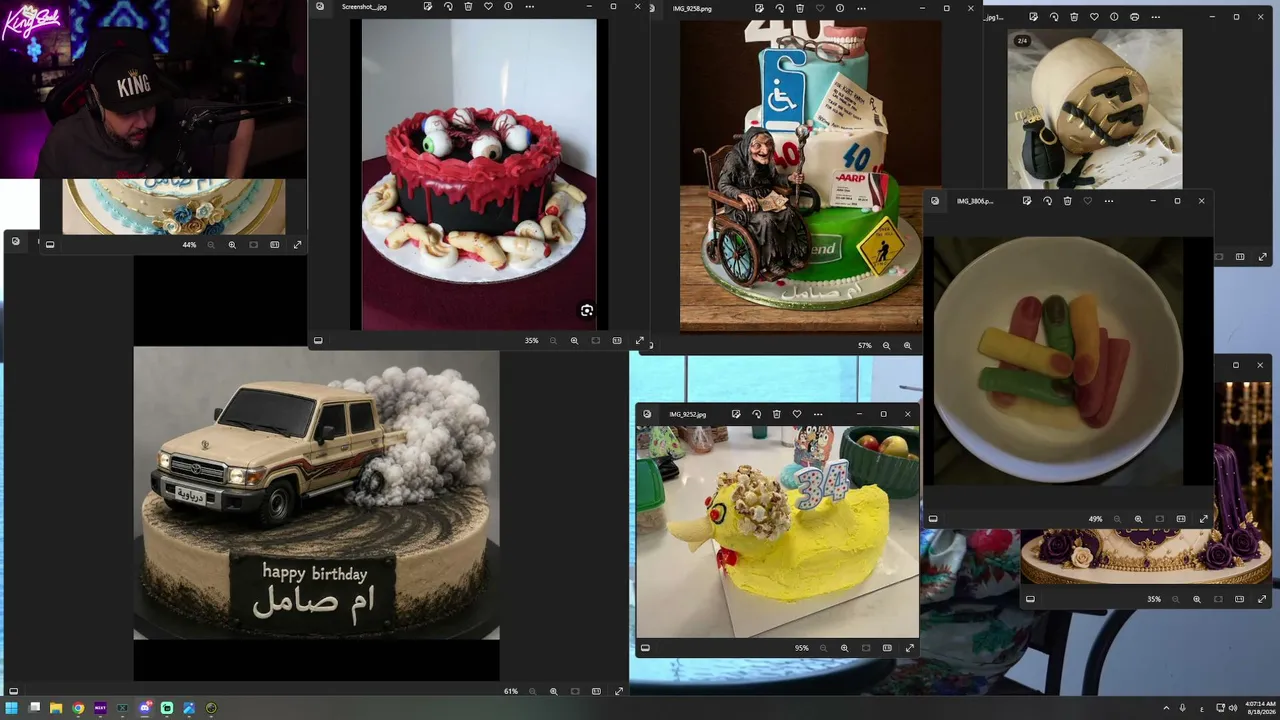Favorite the Screenshot_.jpg image
This screenshot has height=720, width=1280.
(488, 7)
